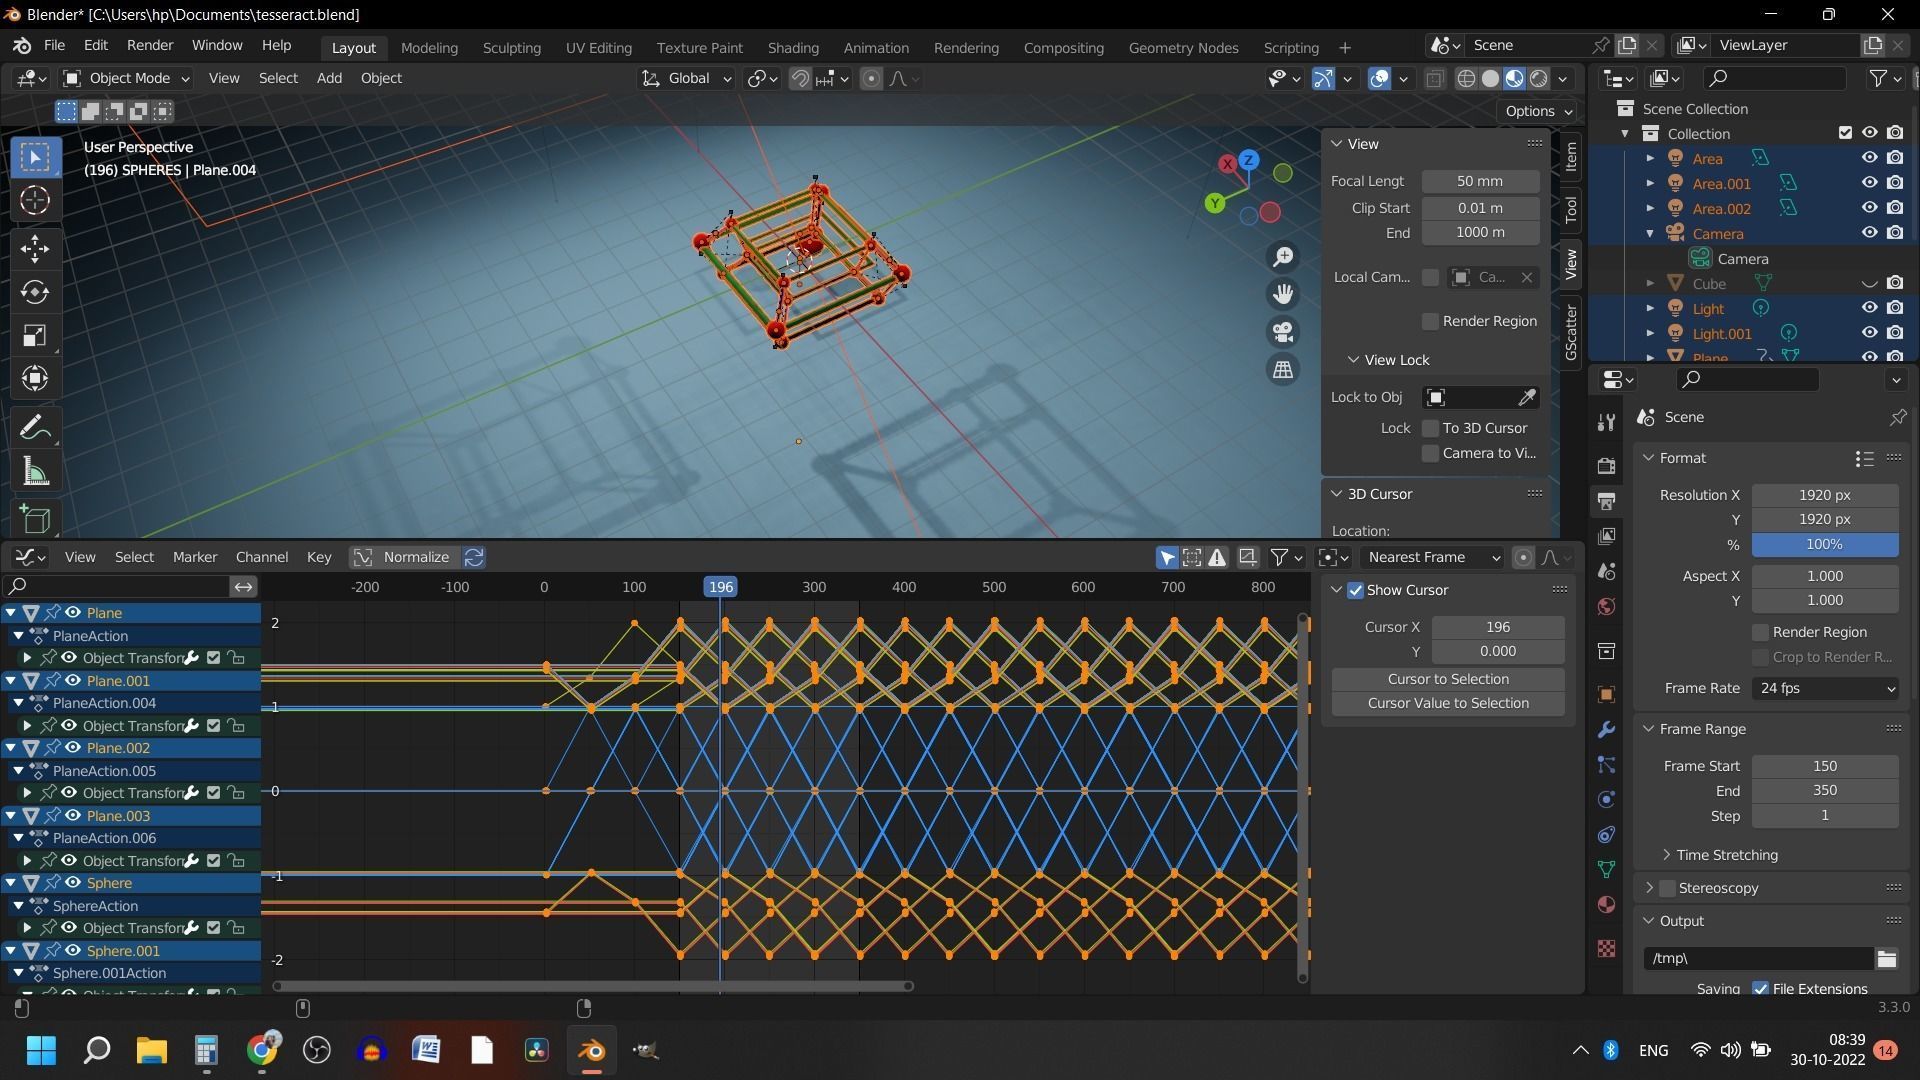Viewport: 1920px width, 1080px height.
Task: Select the Annotate tool
Action: click(x=35, y=428)
